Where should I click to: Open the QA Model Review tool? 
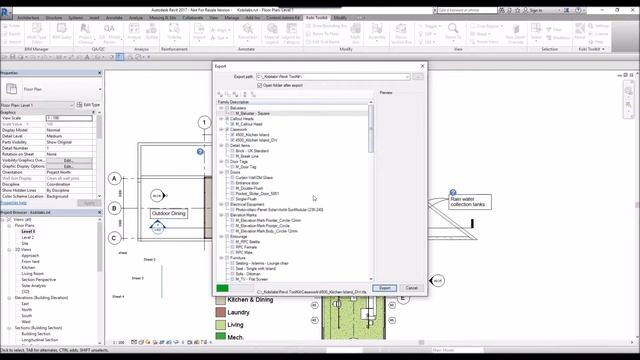pos(109,33)
